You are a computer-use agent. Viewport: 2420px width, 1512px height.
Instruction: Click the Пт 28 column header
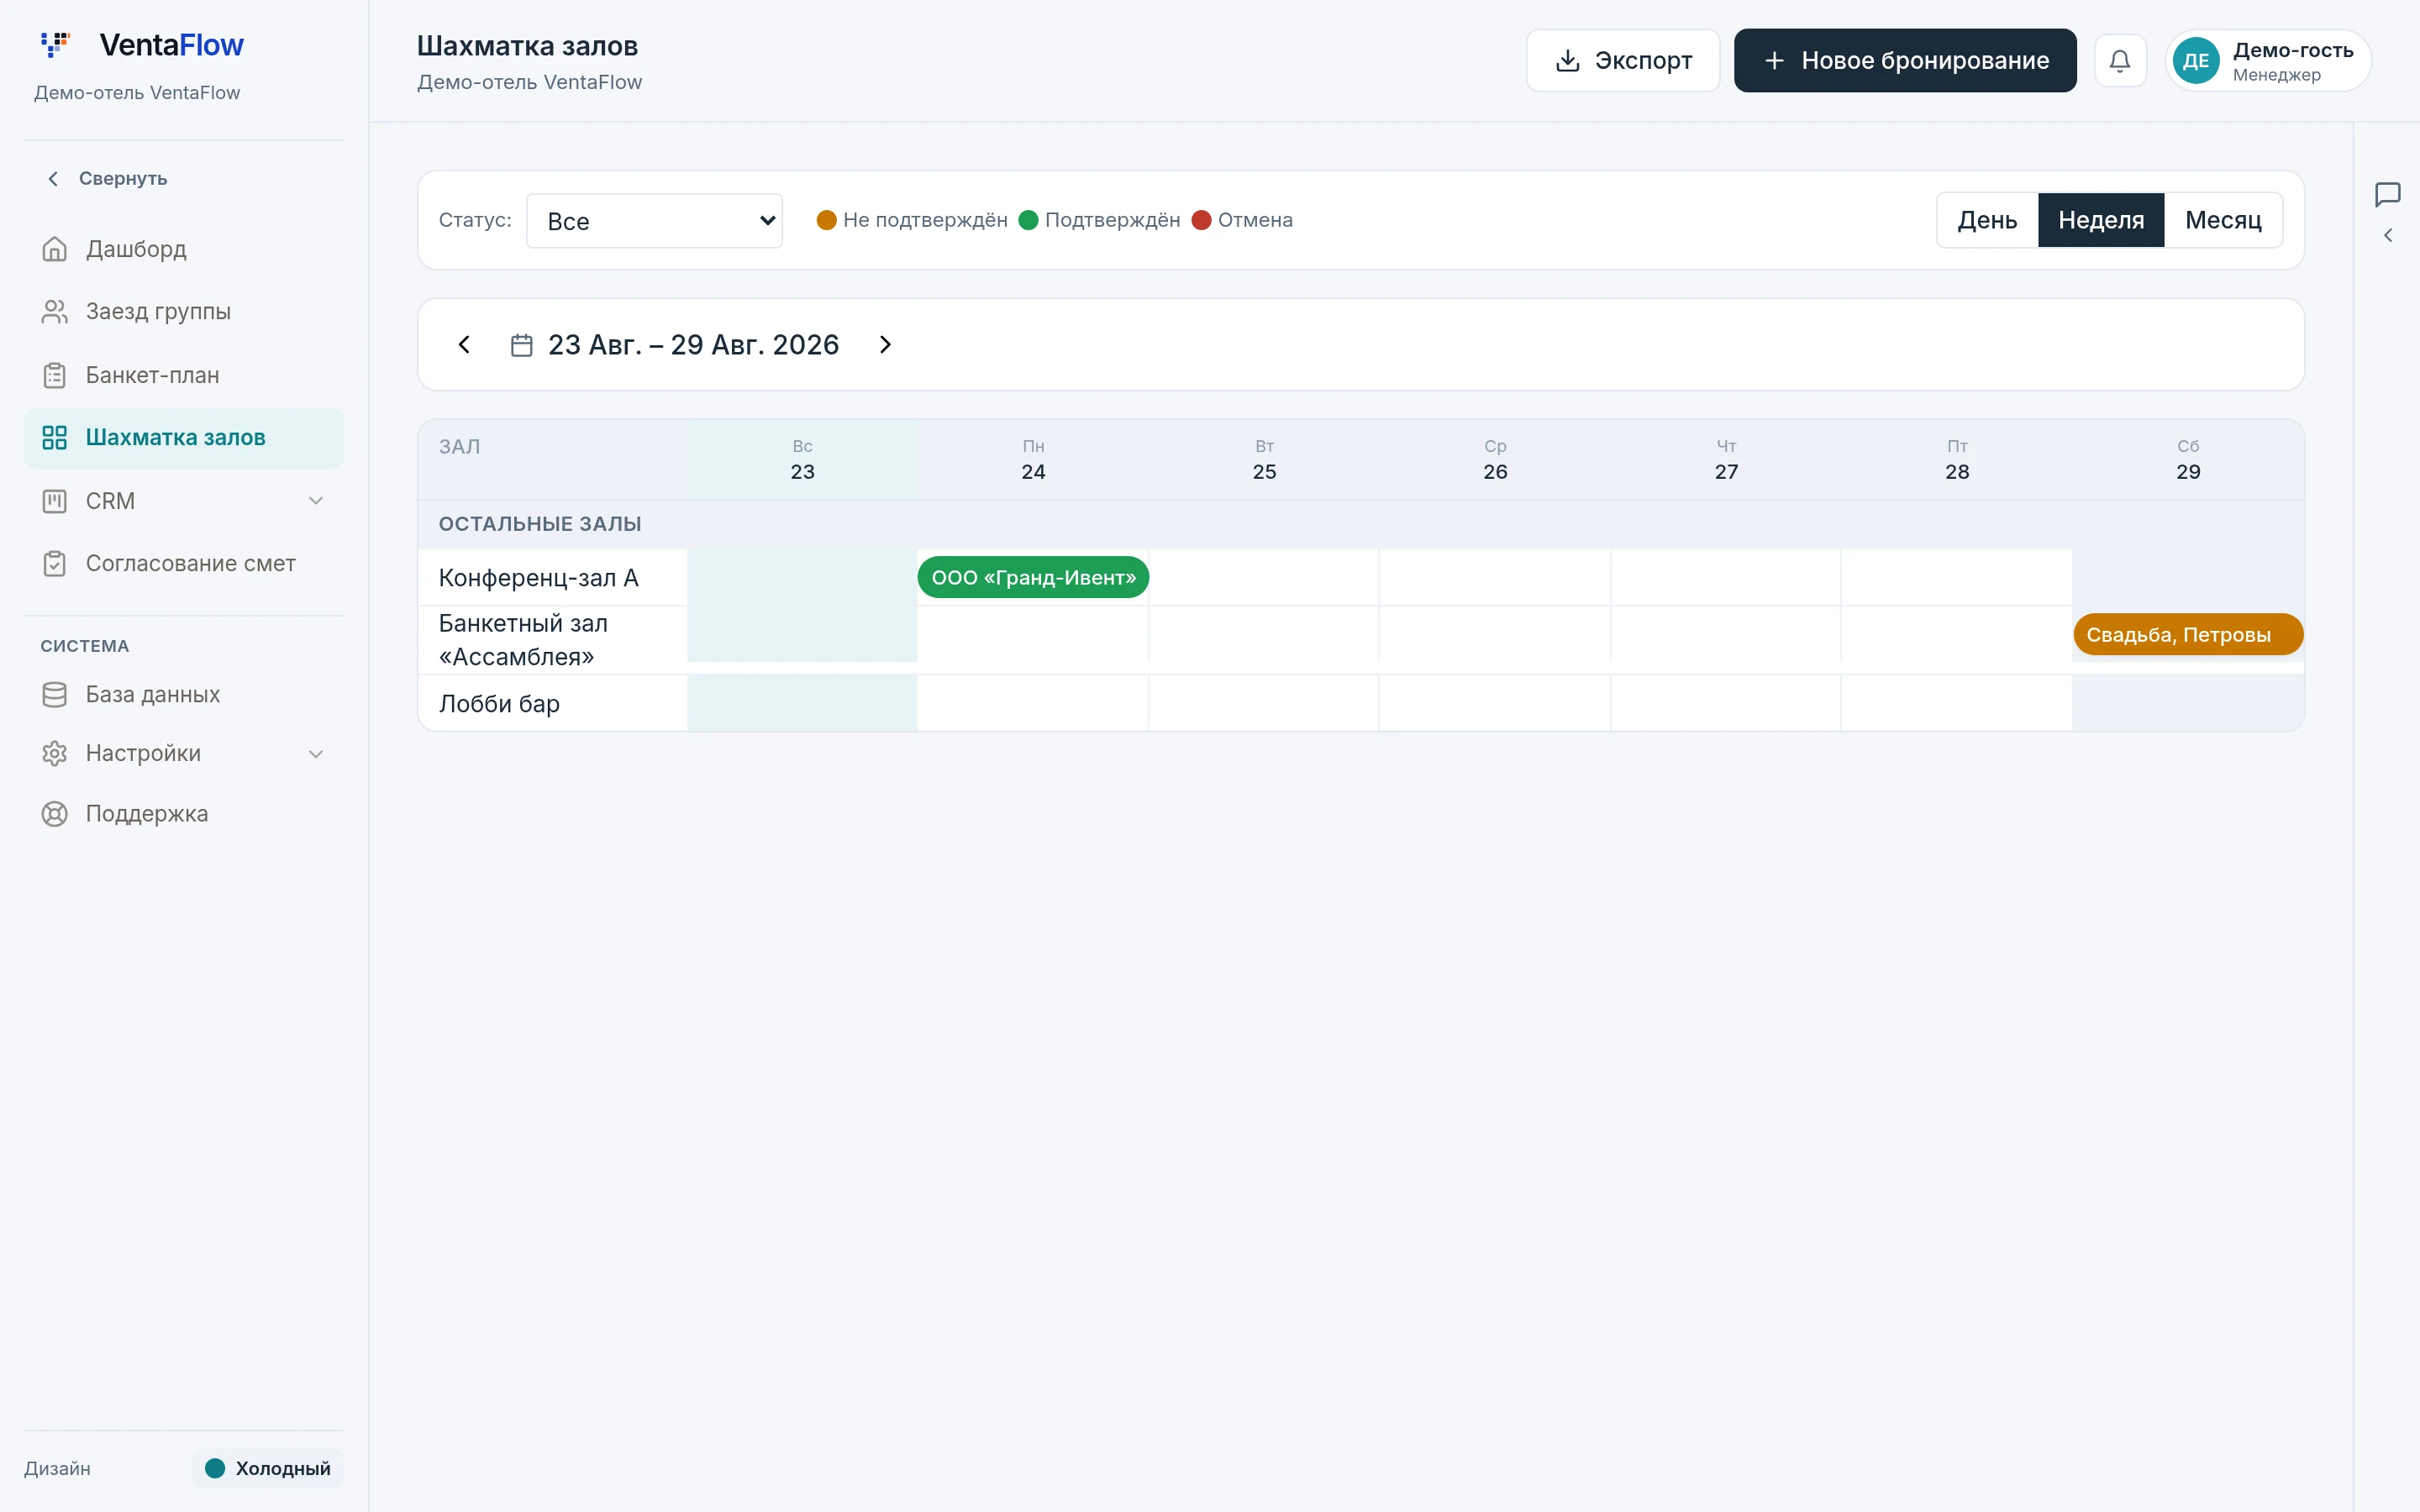point(1957,460)
